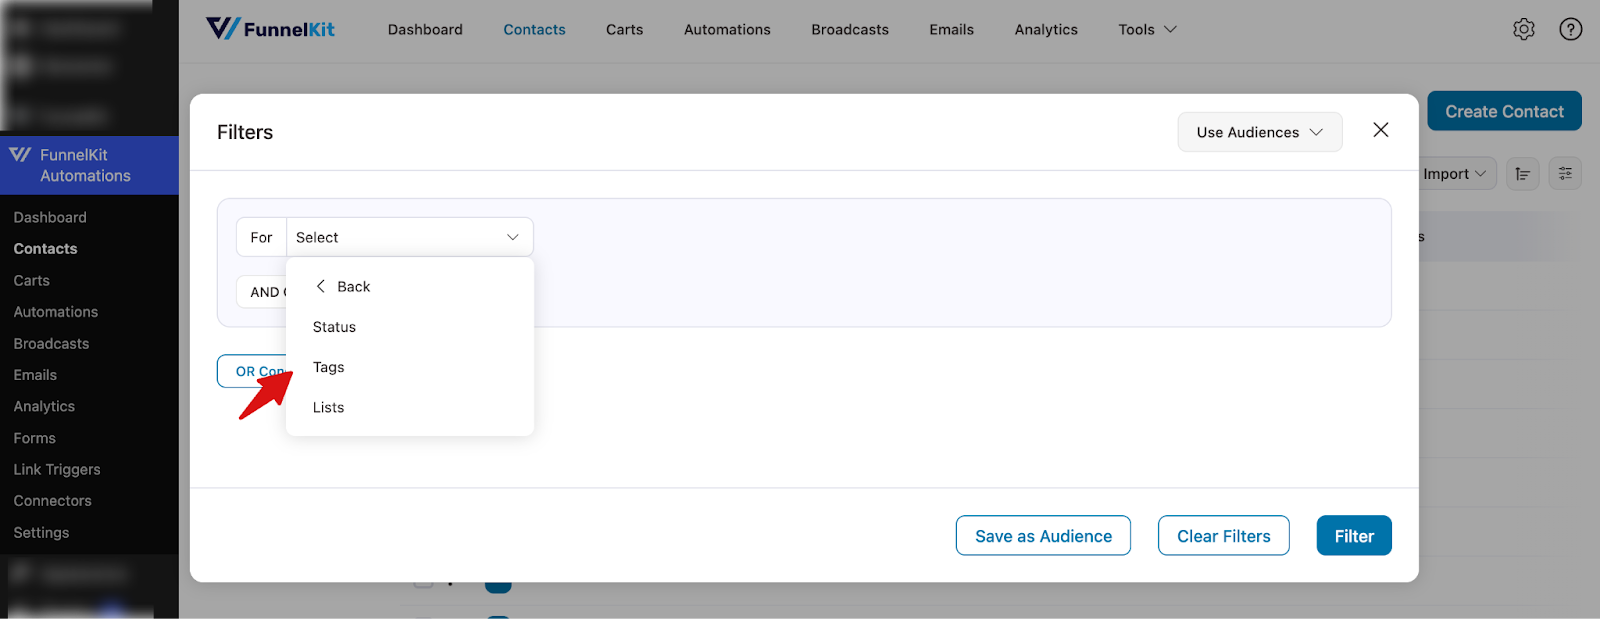Open Carts in the left sidebar
The image size is (1600, 619).
click(x=31, y=281)
